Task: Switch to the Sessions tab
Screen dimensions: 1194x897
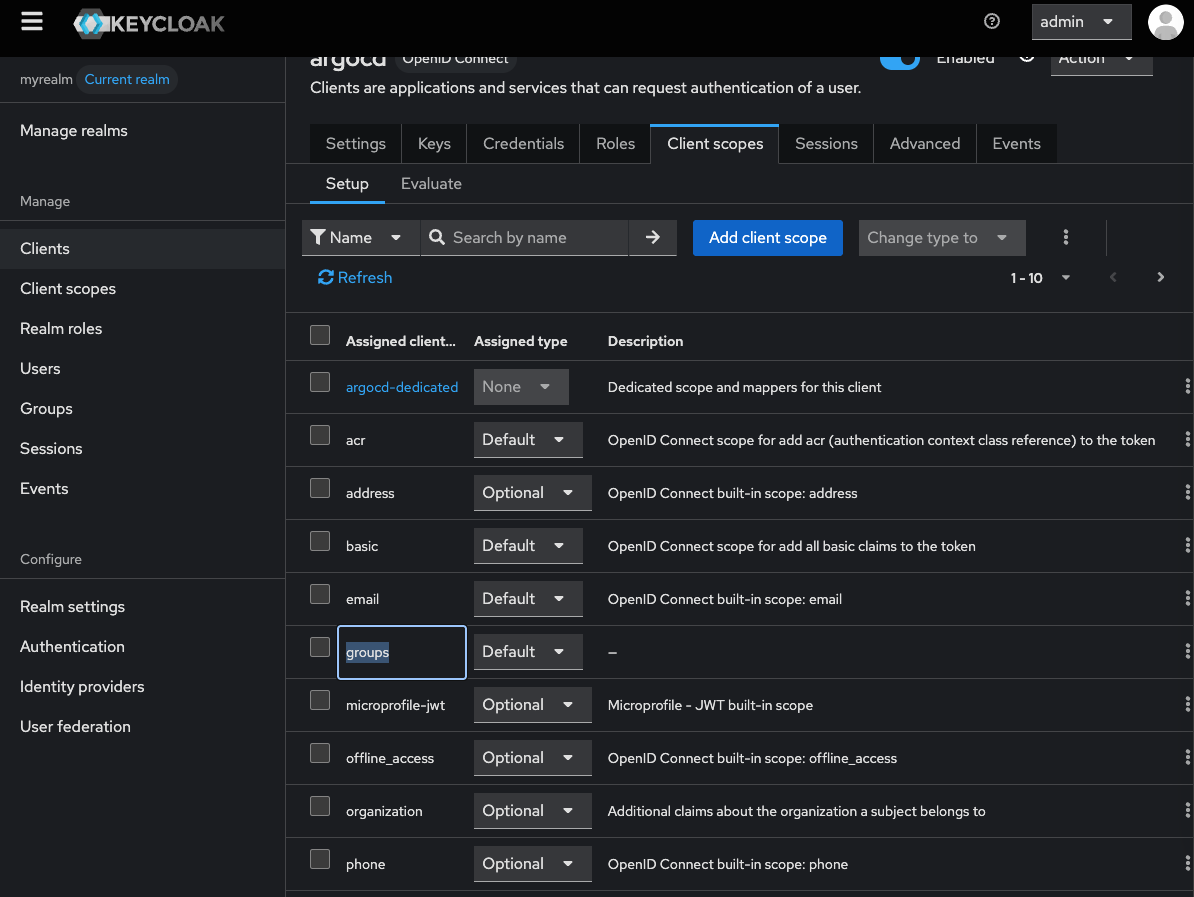Action: [x=826, y=144]
